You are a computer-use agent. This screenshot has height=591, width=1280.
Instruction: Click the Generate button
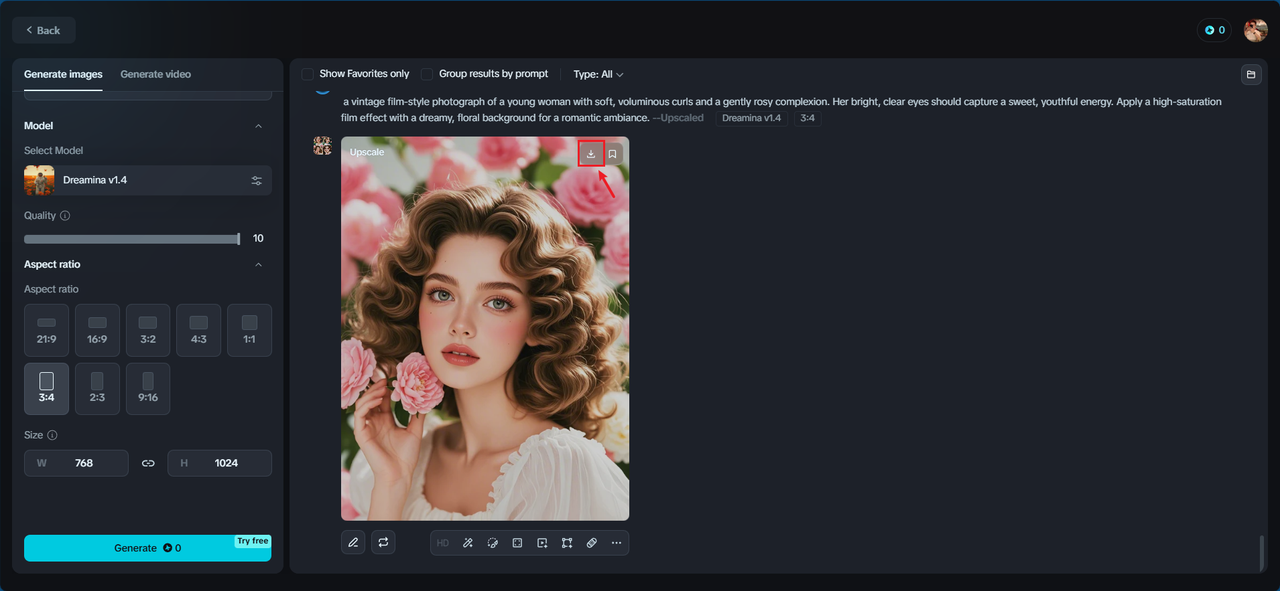click(x=148, y=548)
